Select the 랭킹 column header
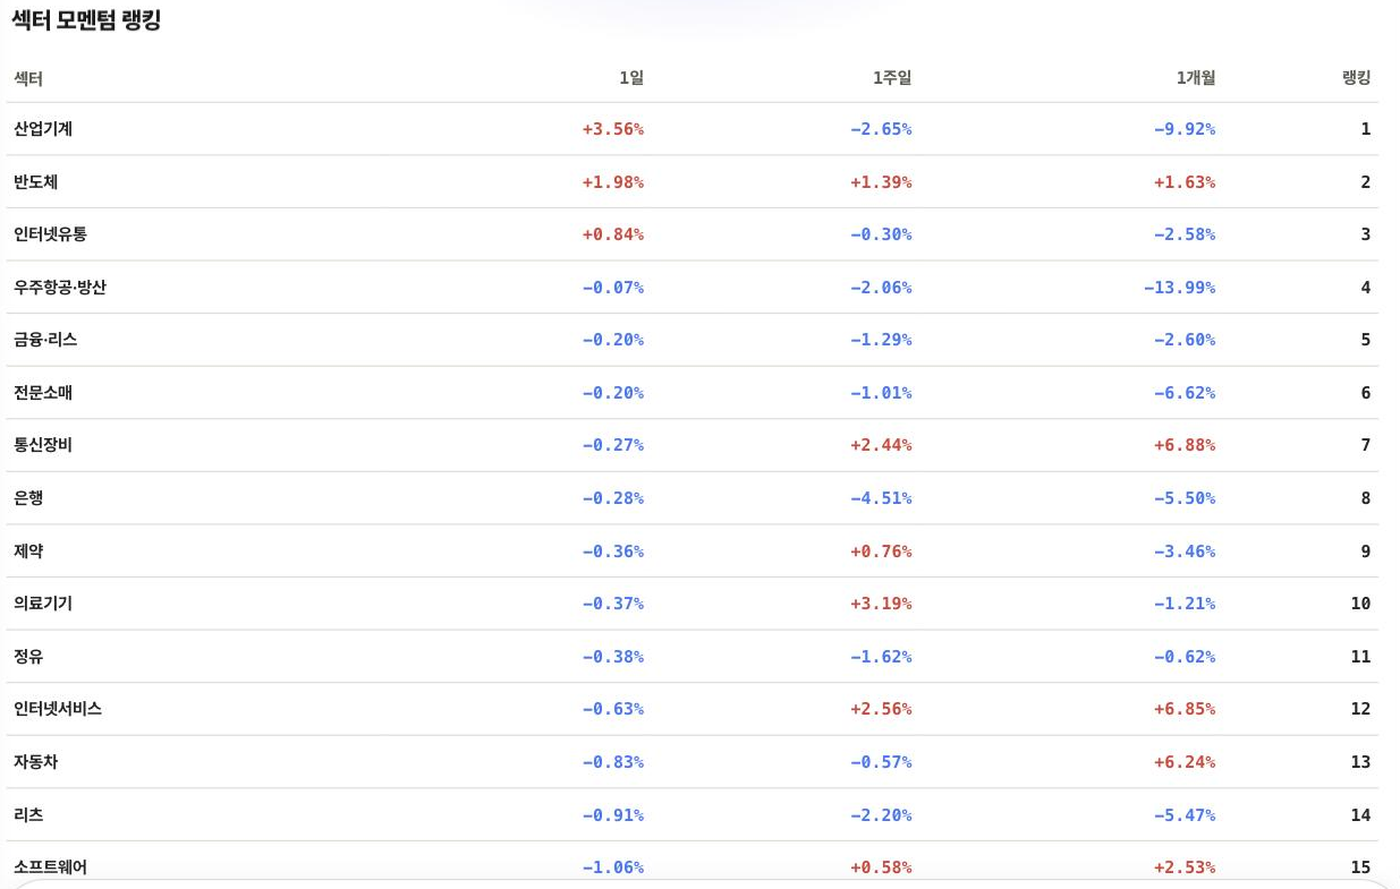 1356,78
